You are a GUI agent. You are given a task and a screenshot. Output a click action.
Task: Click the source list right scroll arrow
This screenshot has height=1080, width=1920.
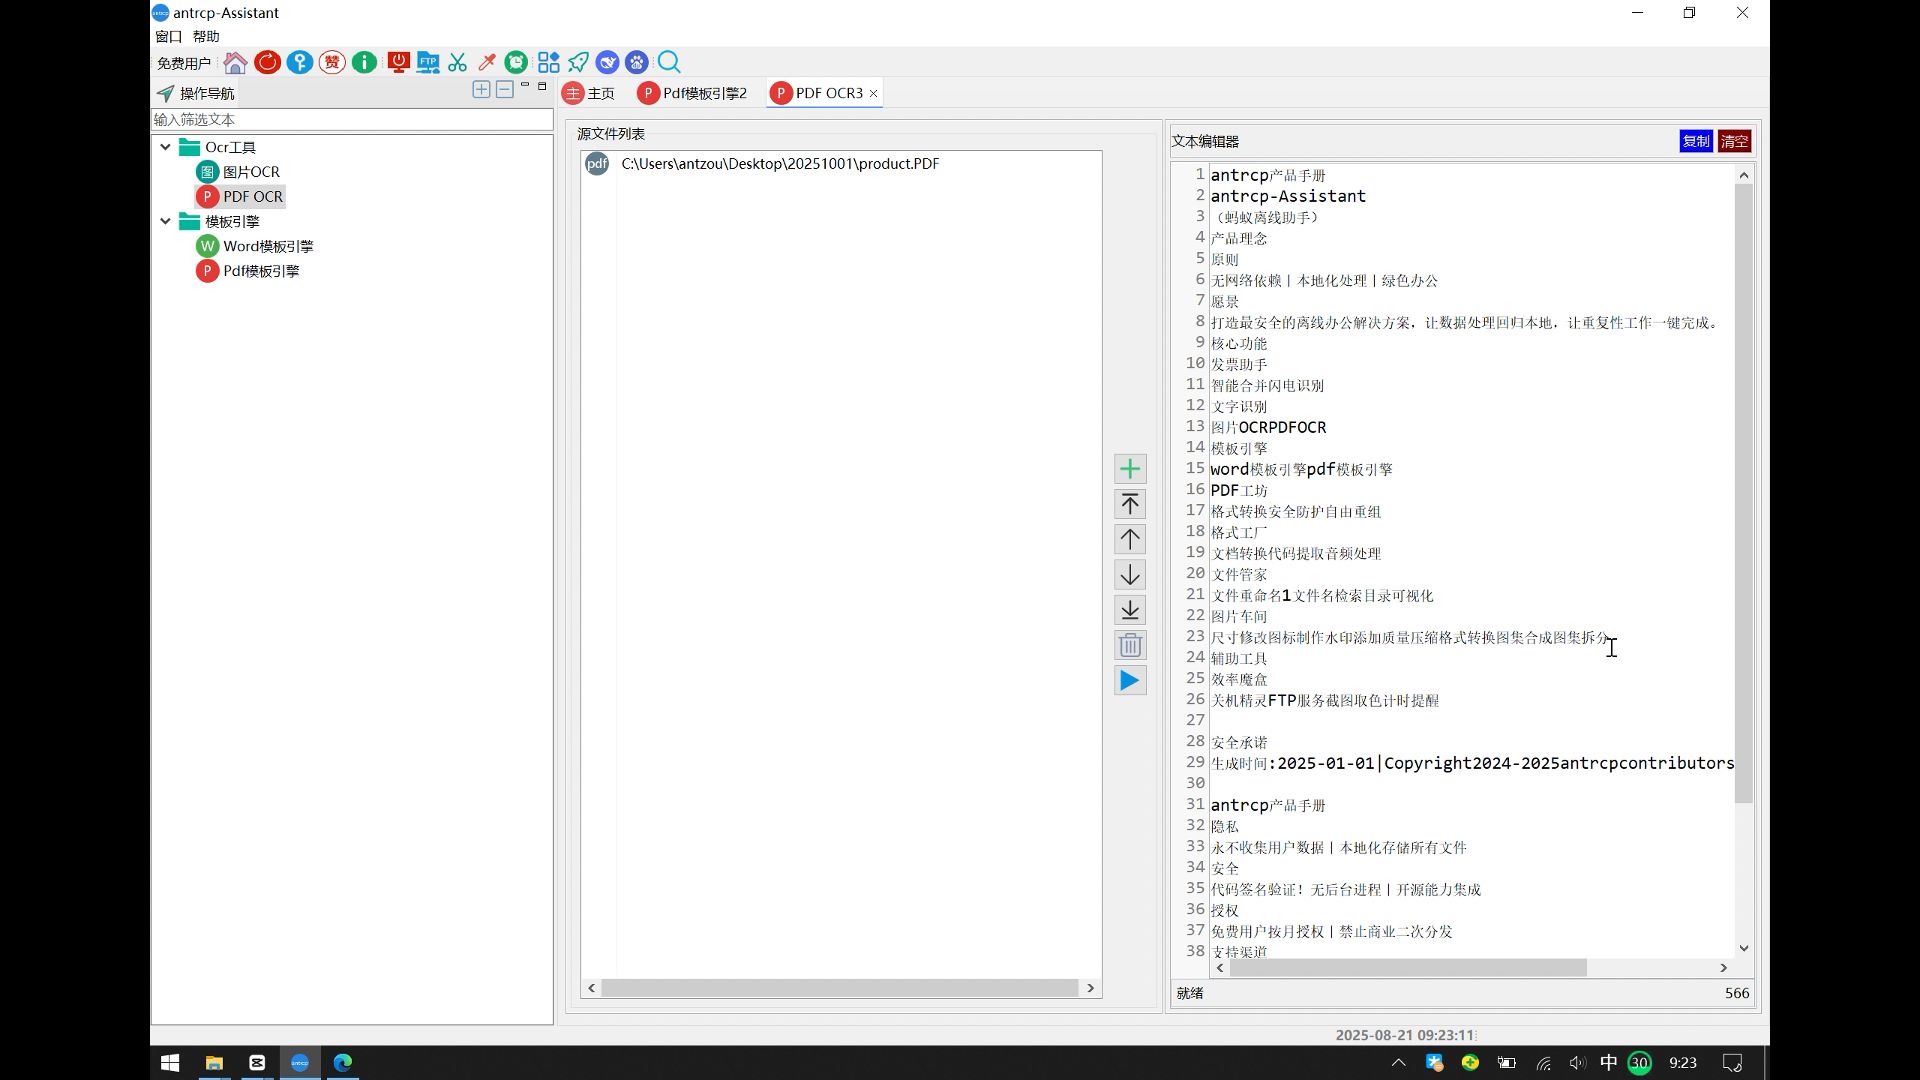click(x=1091, y=988)
